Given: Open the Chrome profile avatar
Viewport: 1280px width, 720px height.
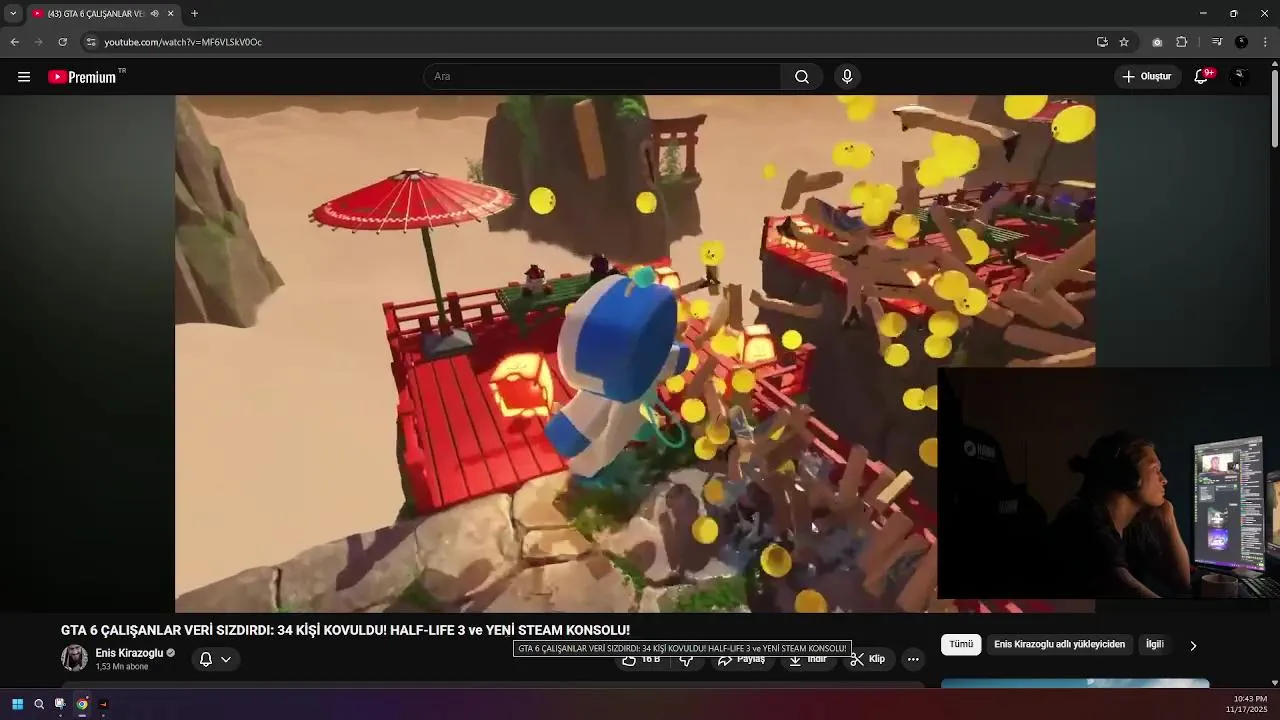Looking at the screenshot, I should [1241, 42].
